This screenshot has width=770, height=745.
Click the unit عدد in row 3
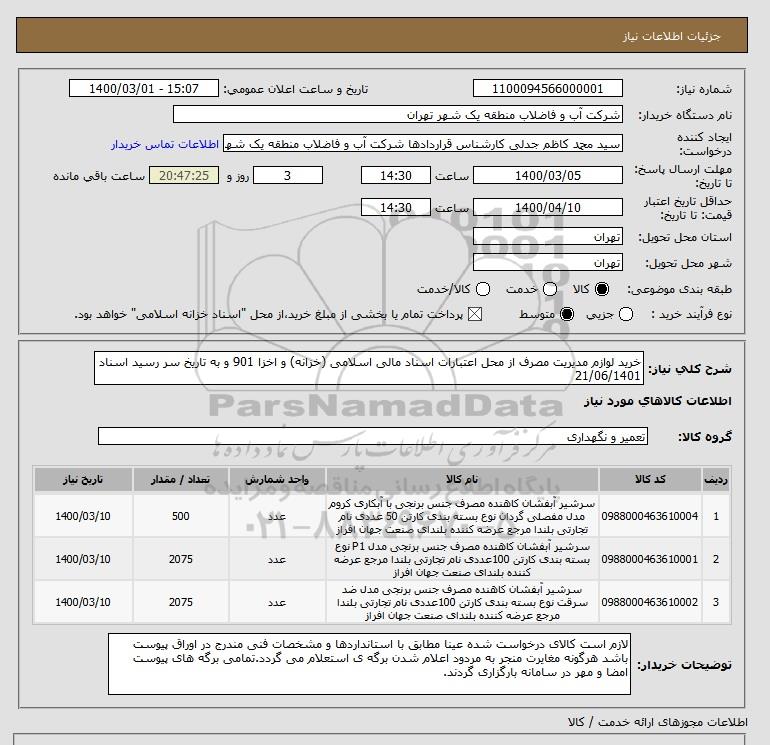coord(277,602)
